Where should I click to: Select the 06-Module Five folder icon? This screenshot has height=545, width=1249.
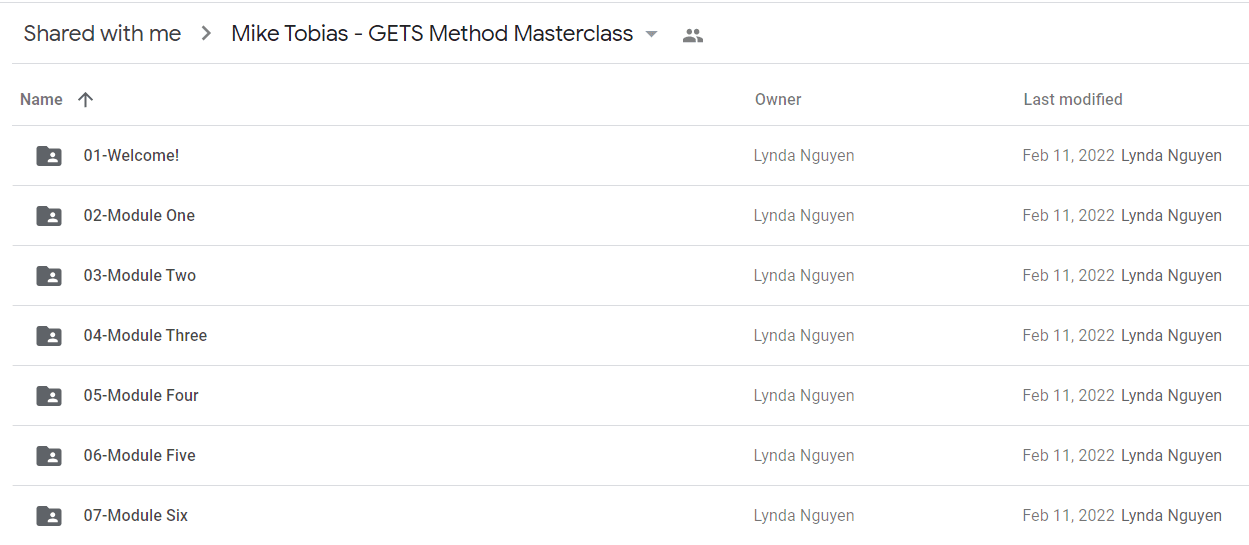click(x=49, y=456)
